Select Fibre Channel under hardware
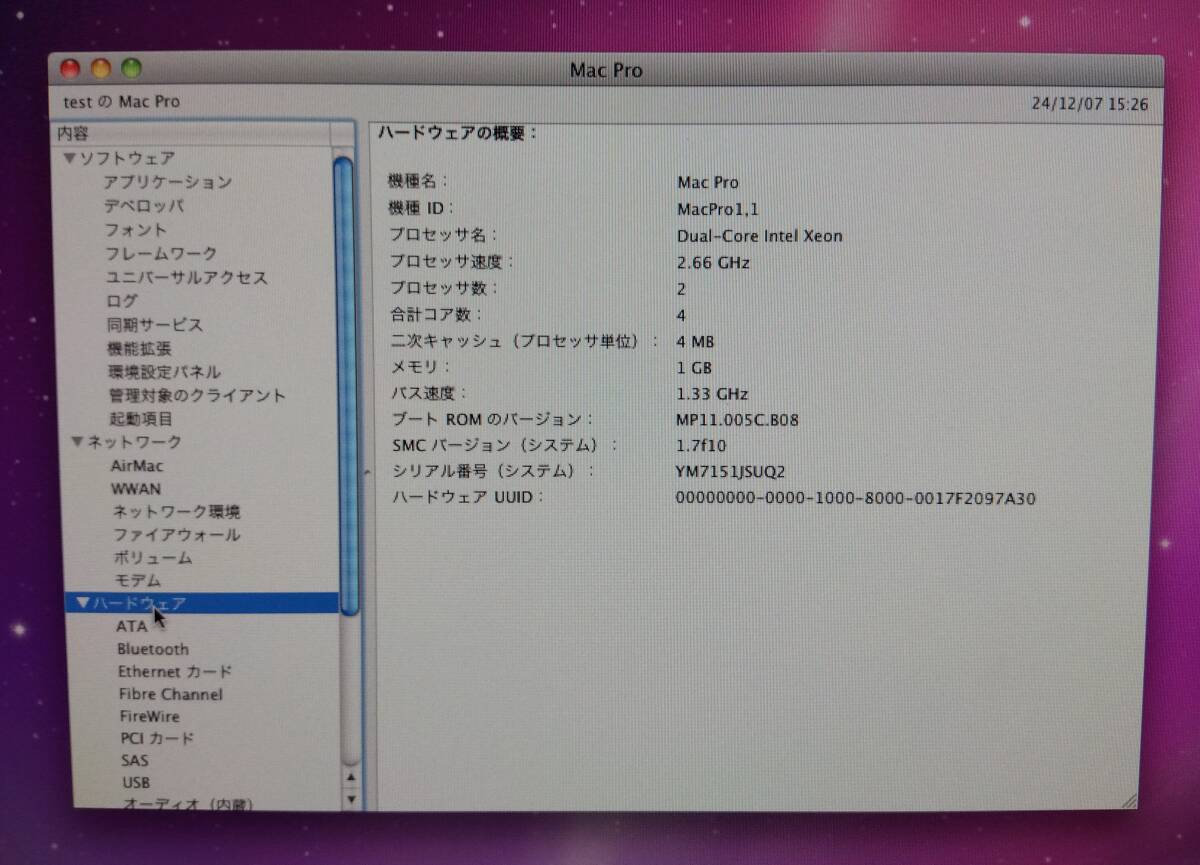This screenshot has width=1200, height=865. [171, 694]
